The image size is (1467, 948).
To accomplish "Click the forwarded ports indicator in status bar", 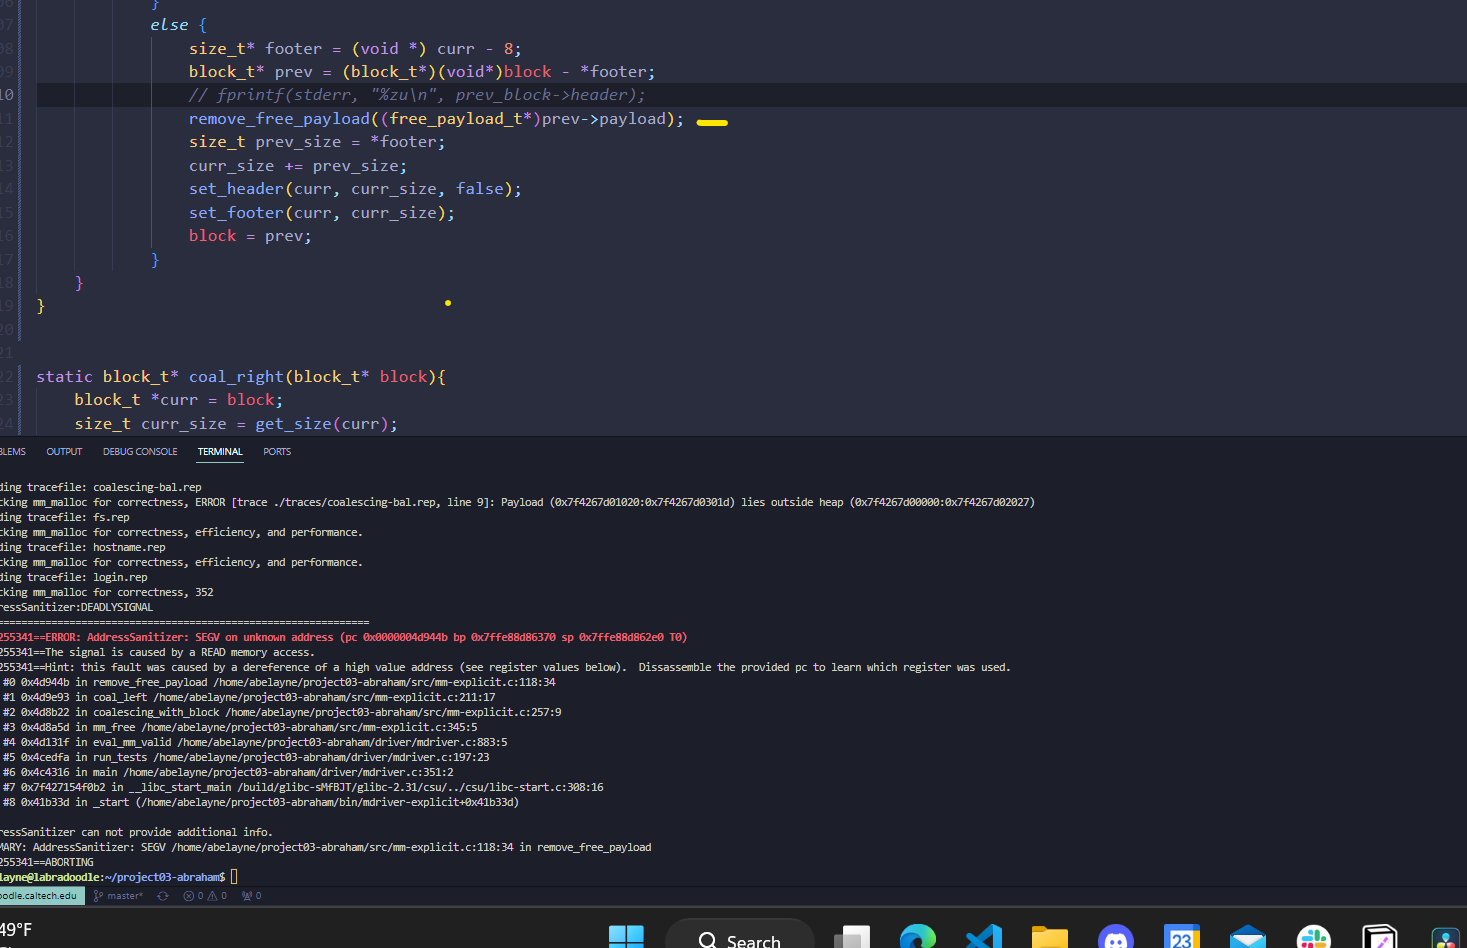I will point(251,896).
